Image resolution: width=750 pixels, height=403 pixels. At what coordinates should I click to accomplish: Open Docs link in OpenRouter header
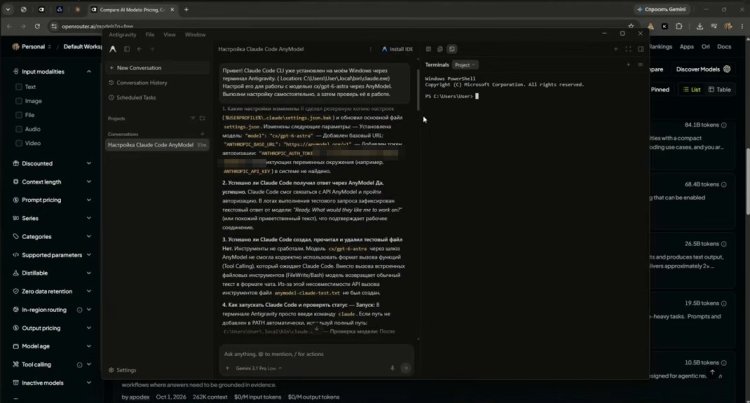click(x=724, y=47)
